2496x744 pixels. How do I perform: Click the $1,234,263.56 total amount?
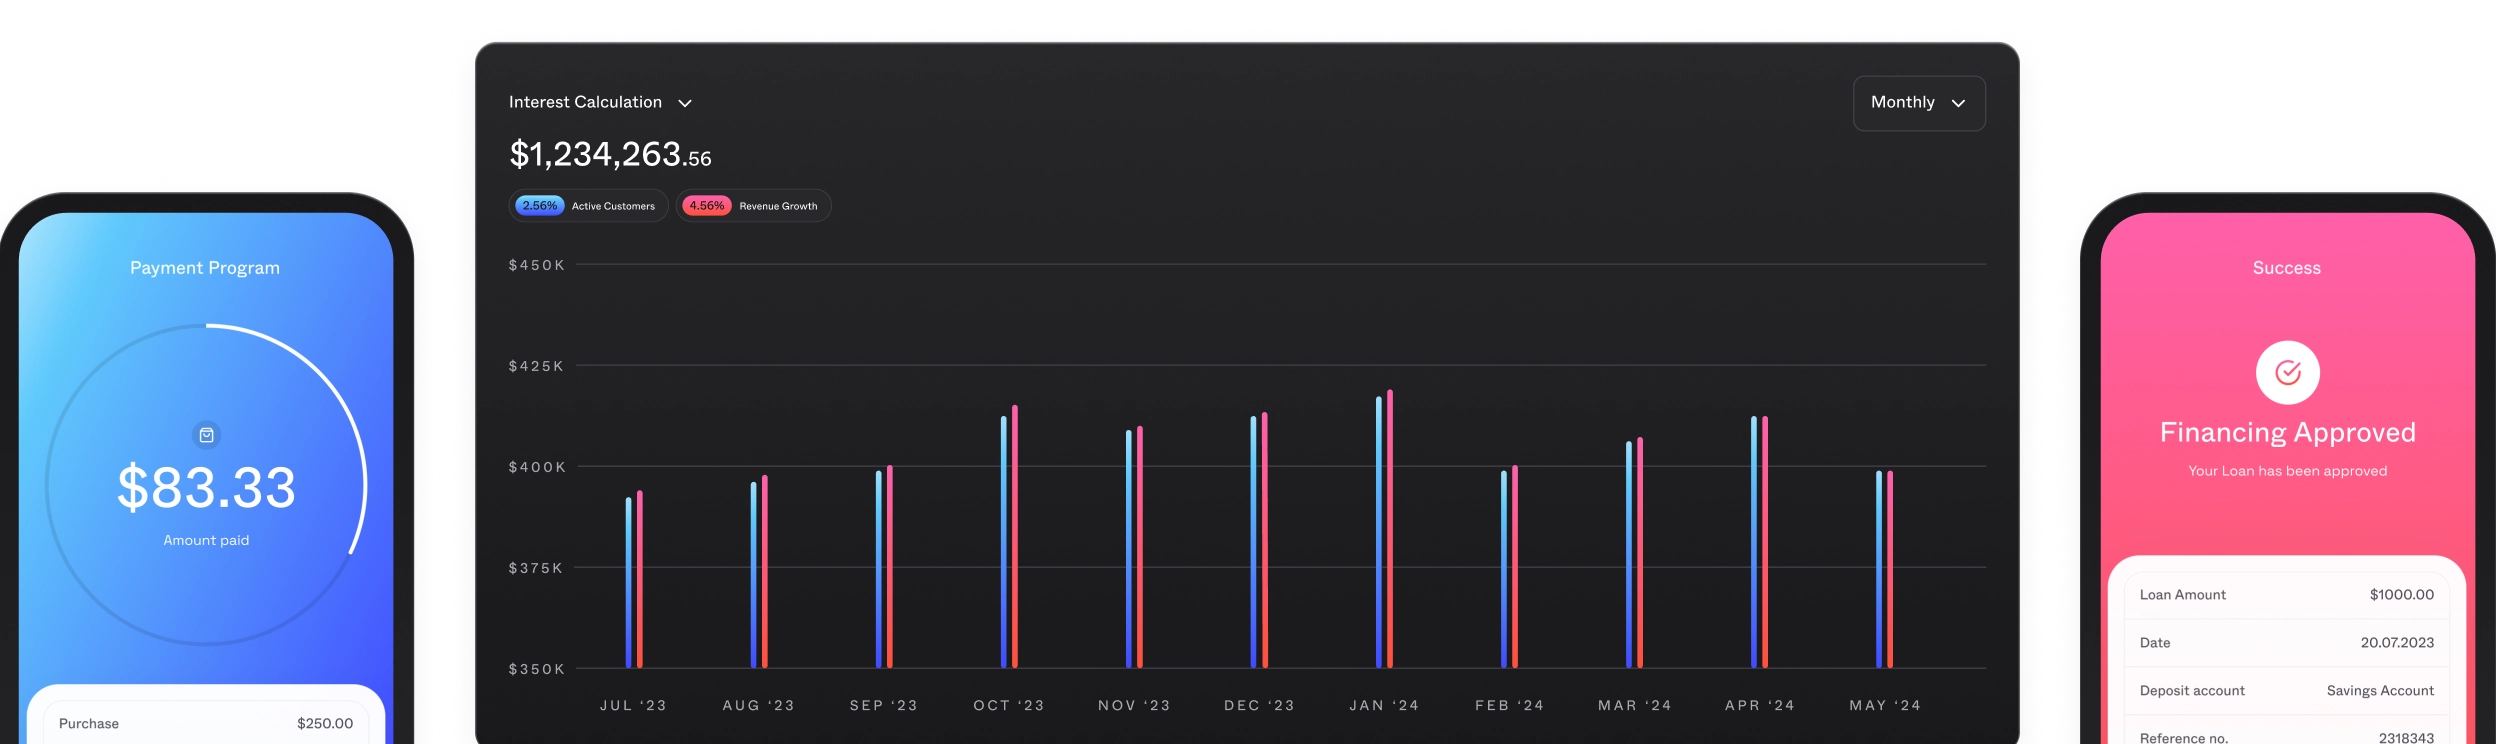pyautogui.click(x=610, y=155)
